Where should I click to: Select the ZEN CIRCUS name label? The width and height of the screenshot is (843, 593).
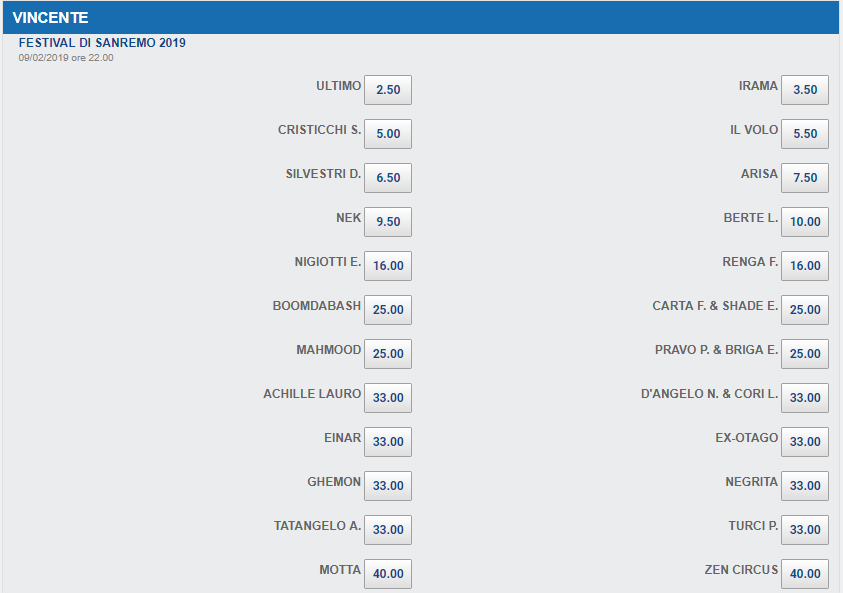click(741, 570)
